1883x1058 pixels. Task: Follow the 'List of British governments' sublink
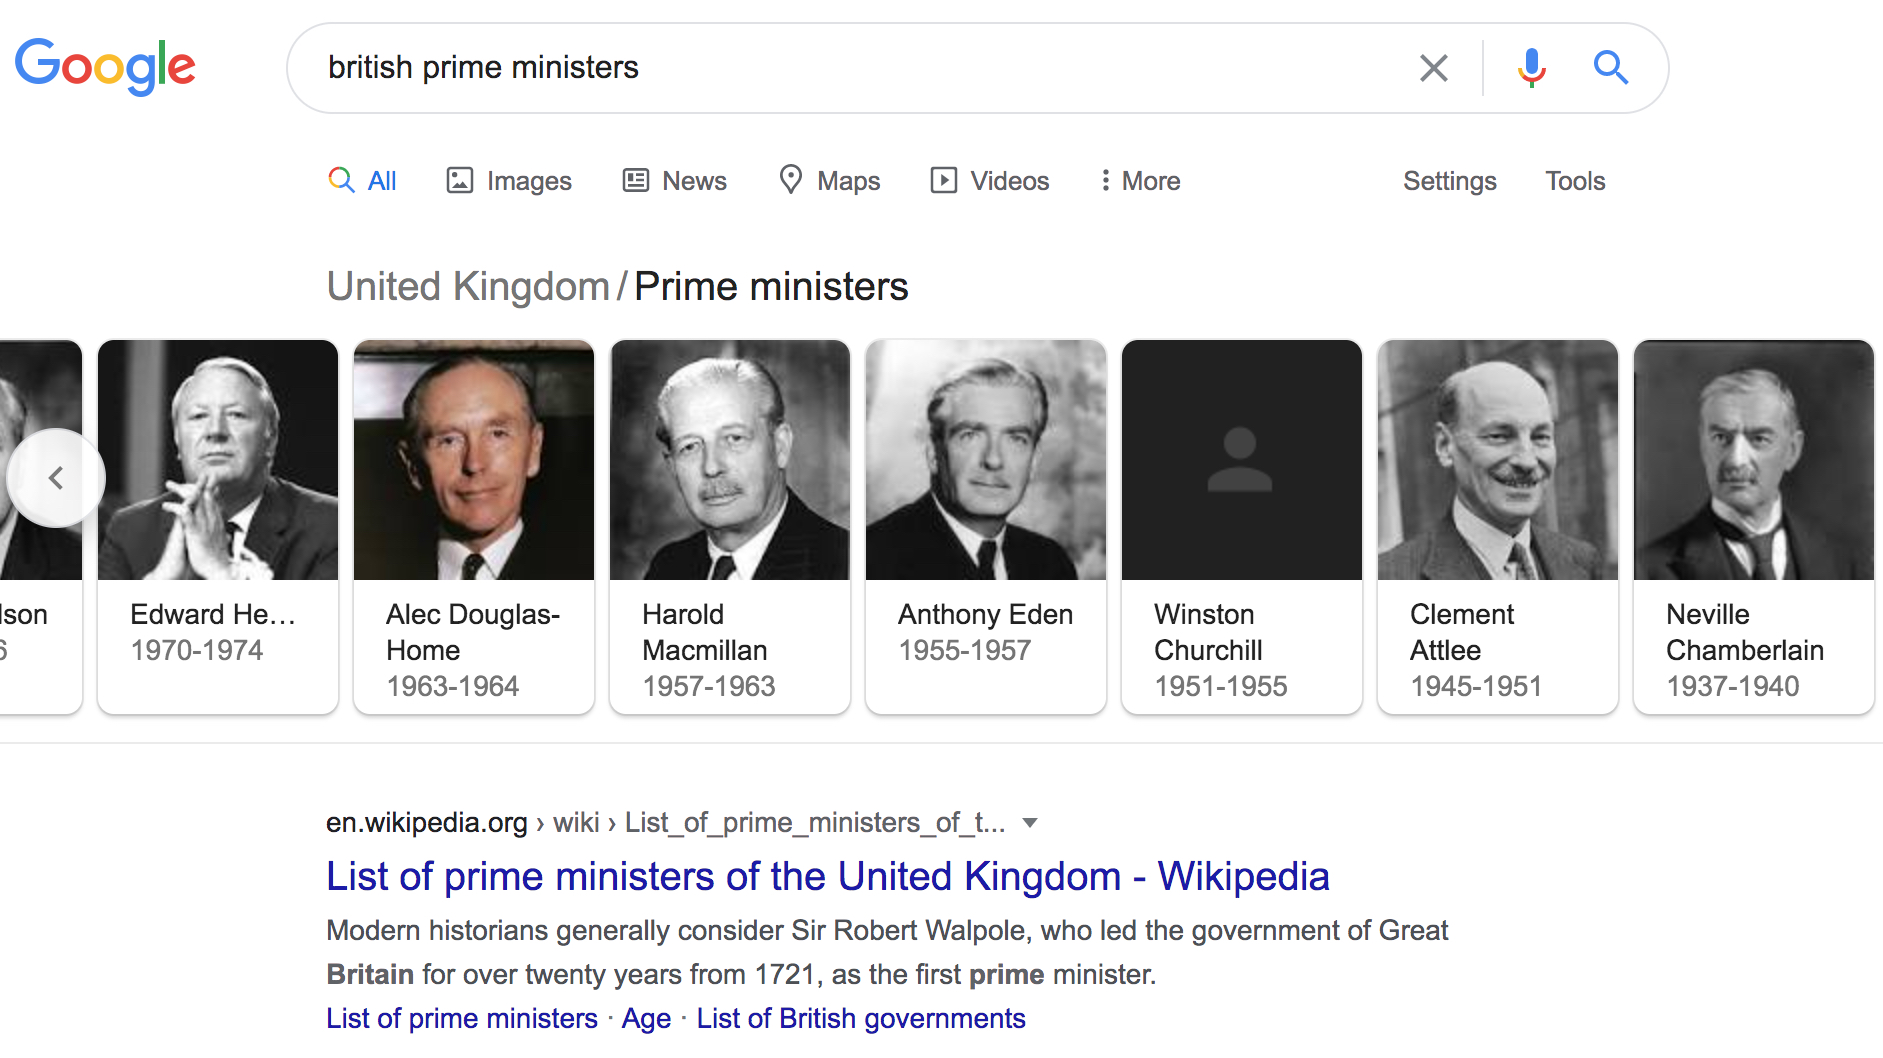tap(861, 1018)
